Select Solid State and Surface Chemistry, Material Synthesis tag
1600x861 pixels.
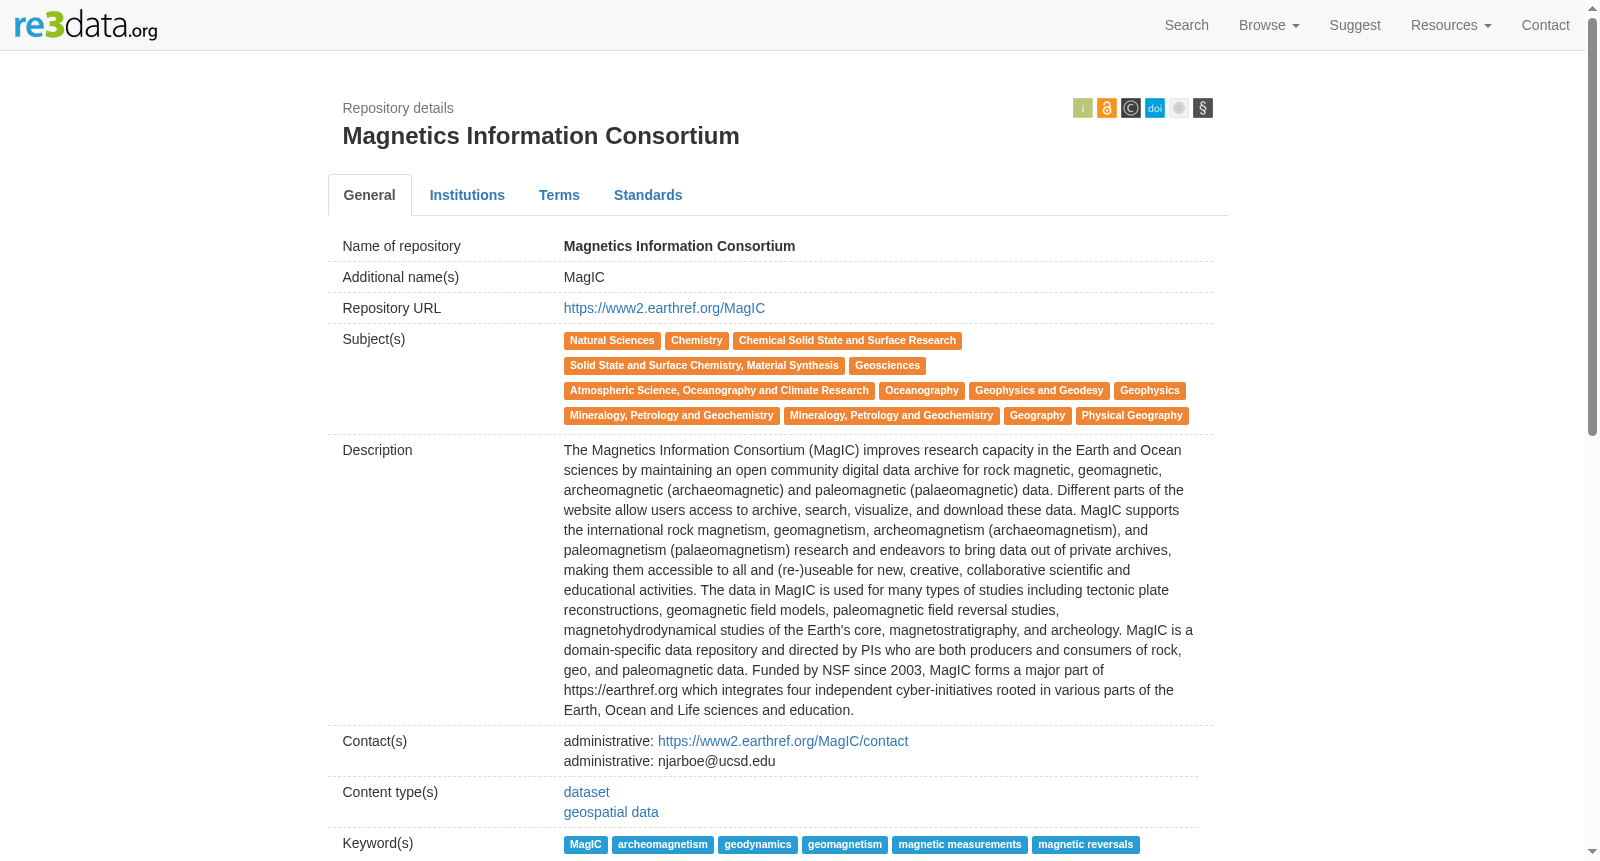[704, 366]
